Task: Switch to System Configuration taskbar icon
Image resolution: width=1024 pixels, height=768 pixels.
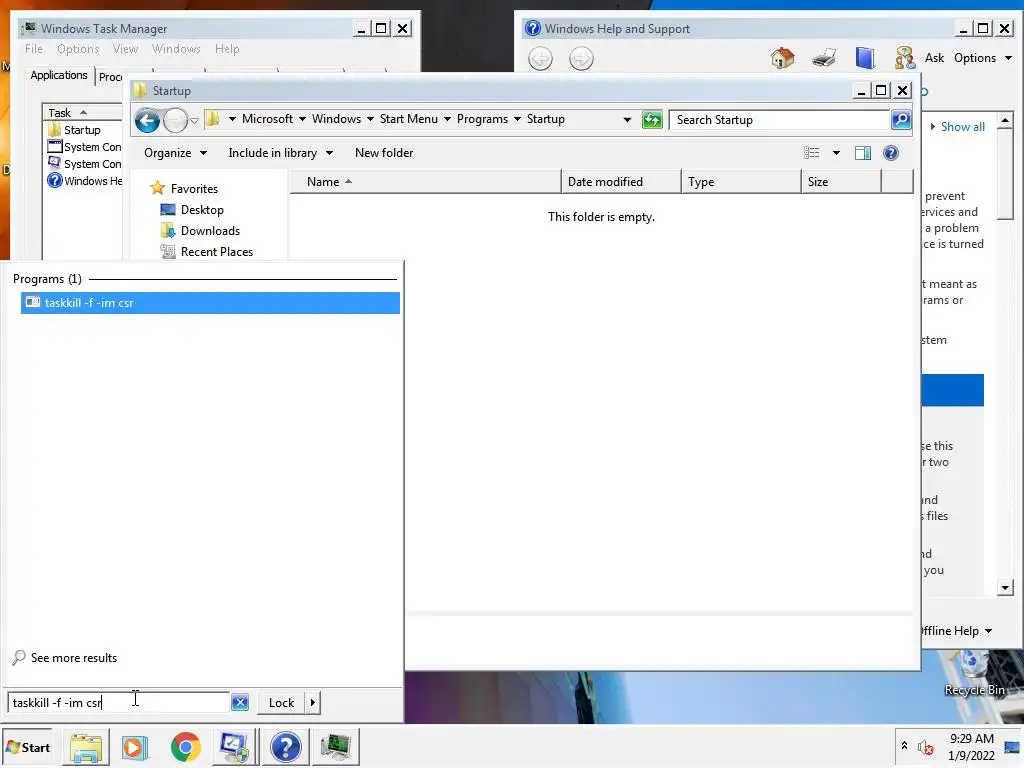Action: tap(234, 747)
